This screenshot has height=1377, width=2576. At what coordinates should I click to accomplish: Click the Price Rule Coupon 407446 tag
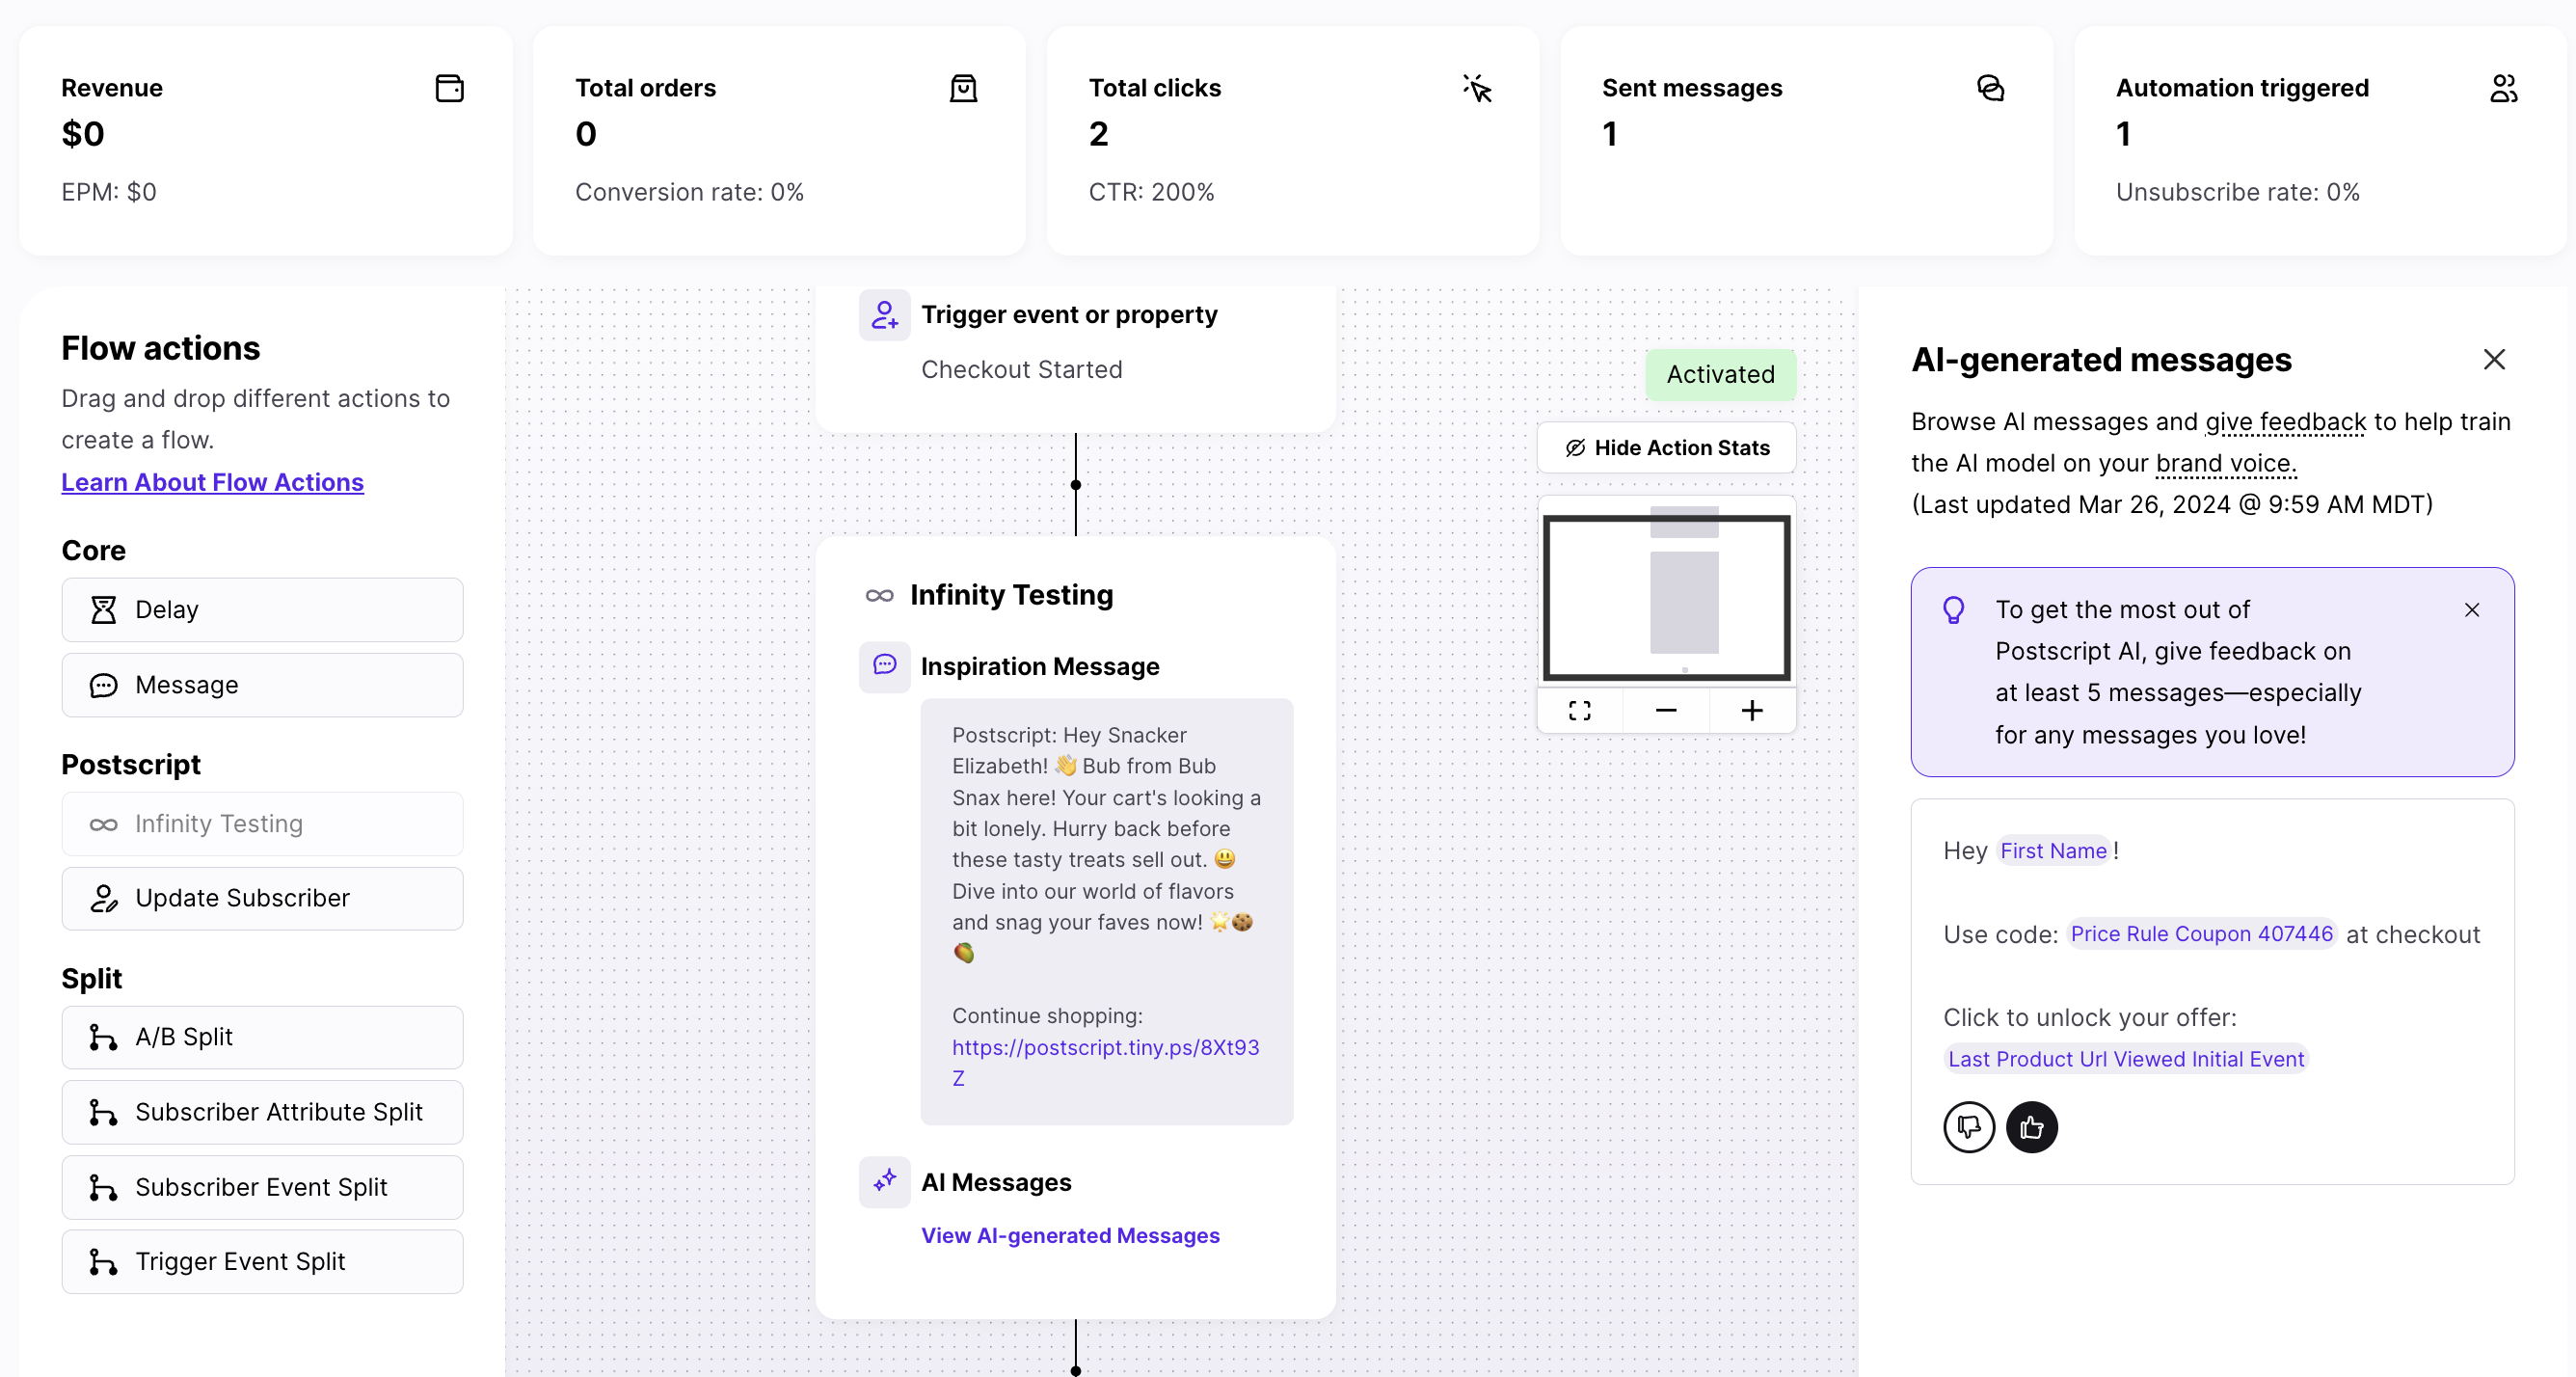tap(2201, 934)
